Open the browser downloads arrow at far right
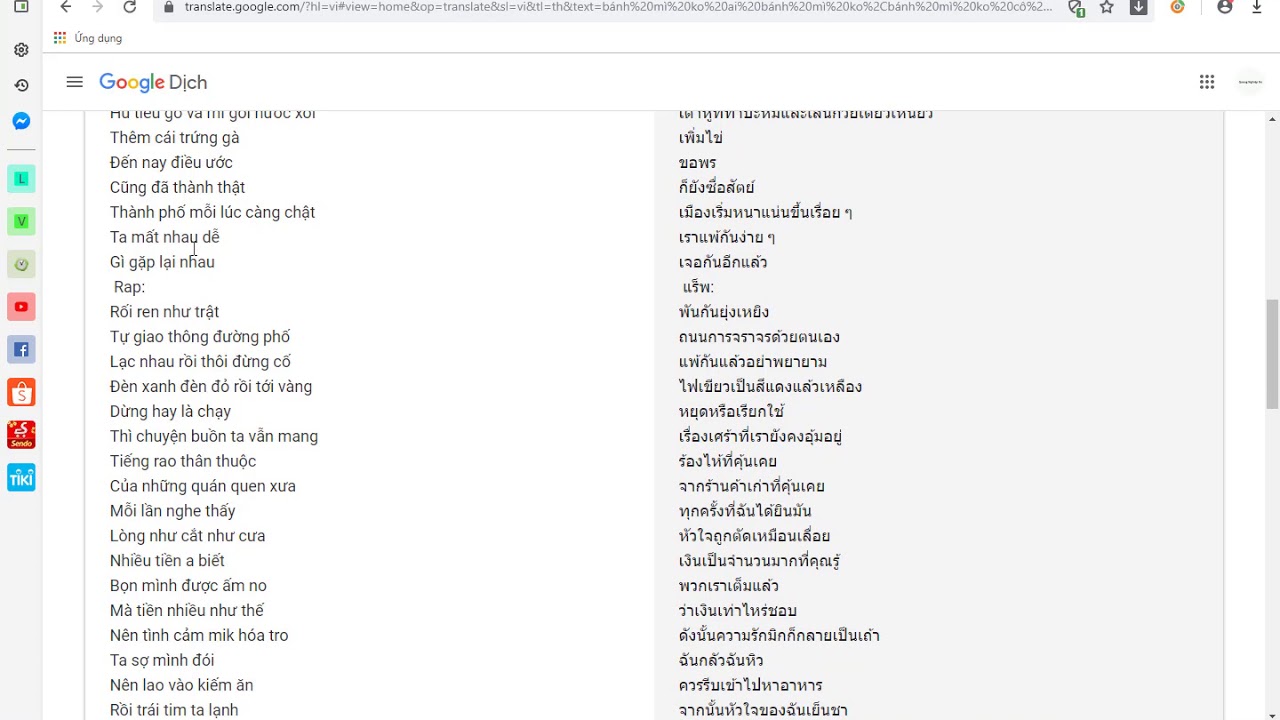 click(x=1257, y=7)
